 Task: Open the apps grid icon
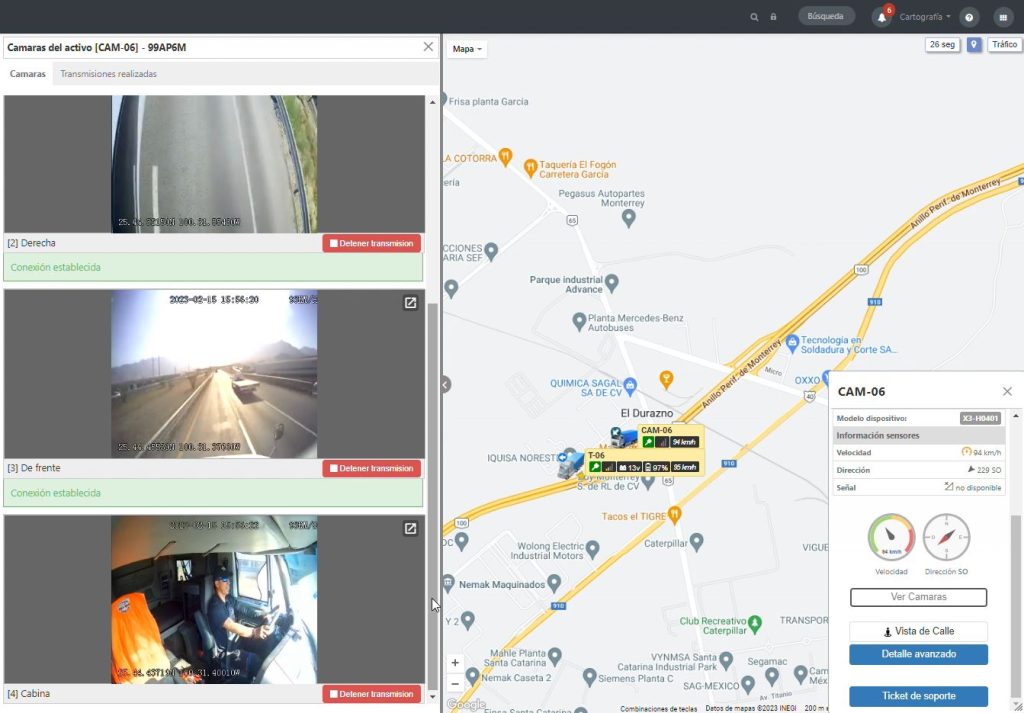pyautogui.click(x=1002, y=17)
